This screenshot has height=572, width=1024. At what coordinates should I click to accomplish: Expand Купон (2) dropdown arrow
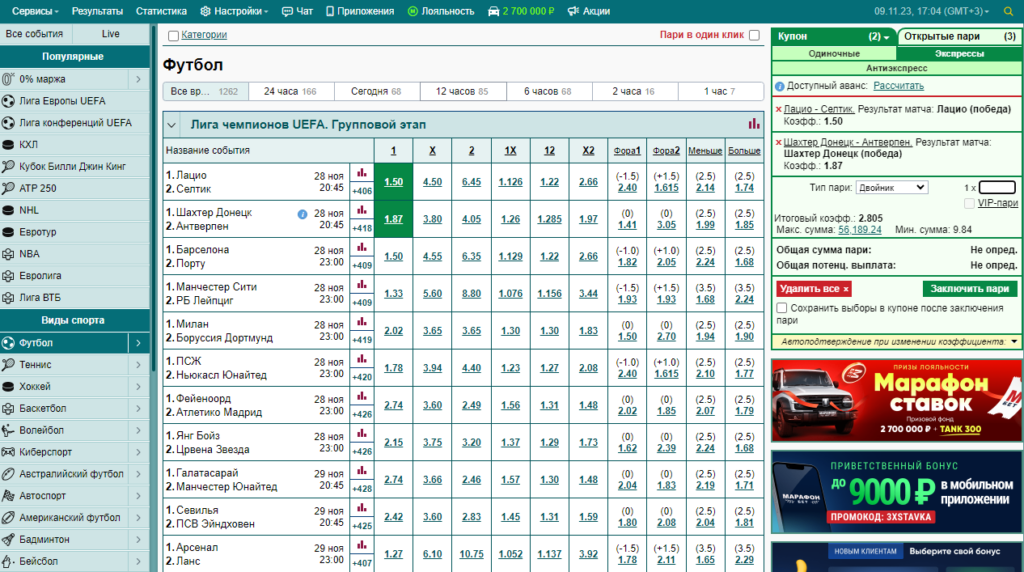886,38
